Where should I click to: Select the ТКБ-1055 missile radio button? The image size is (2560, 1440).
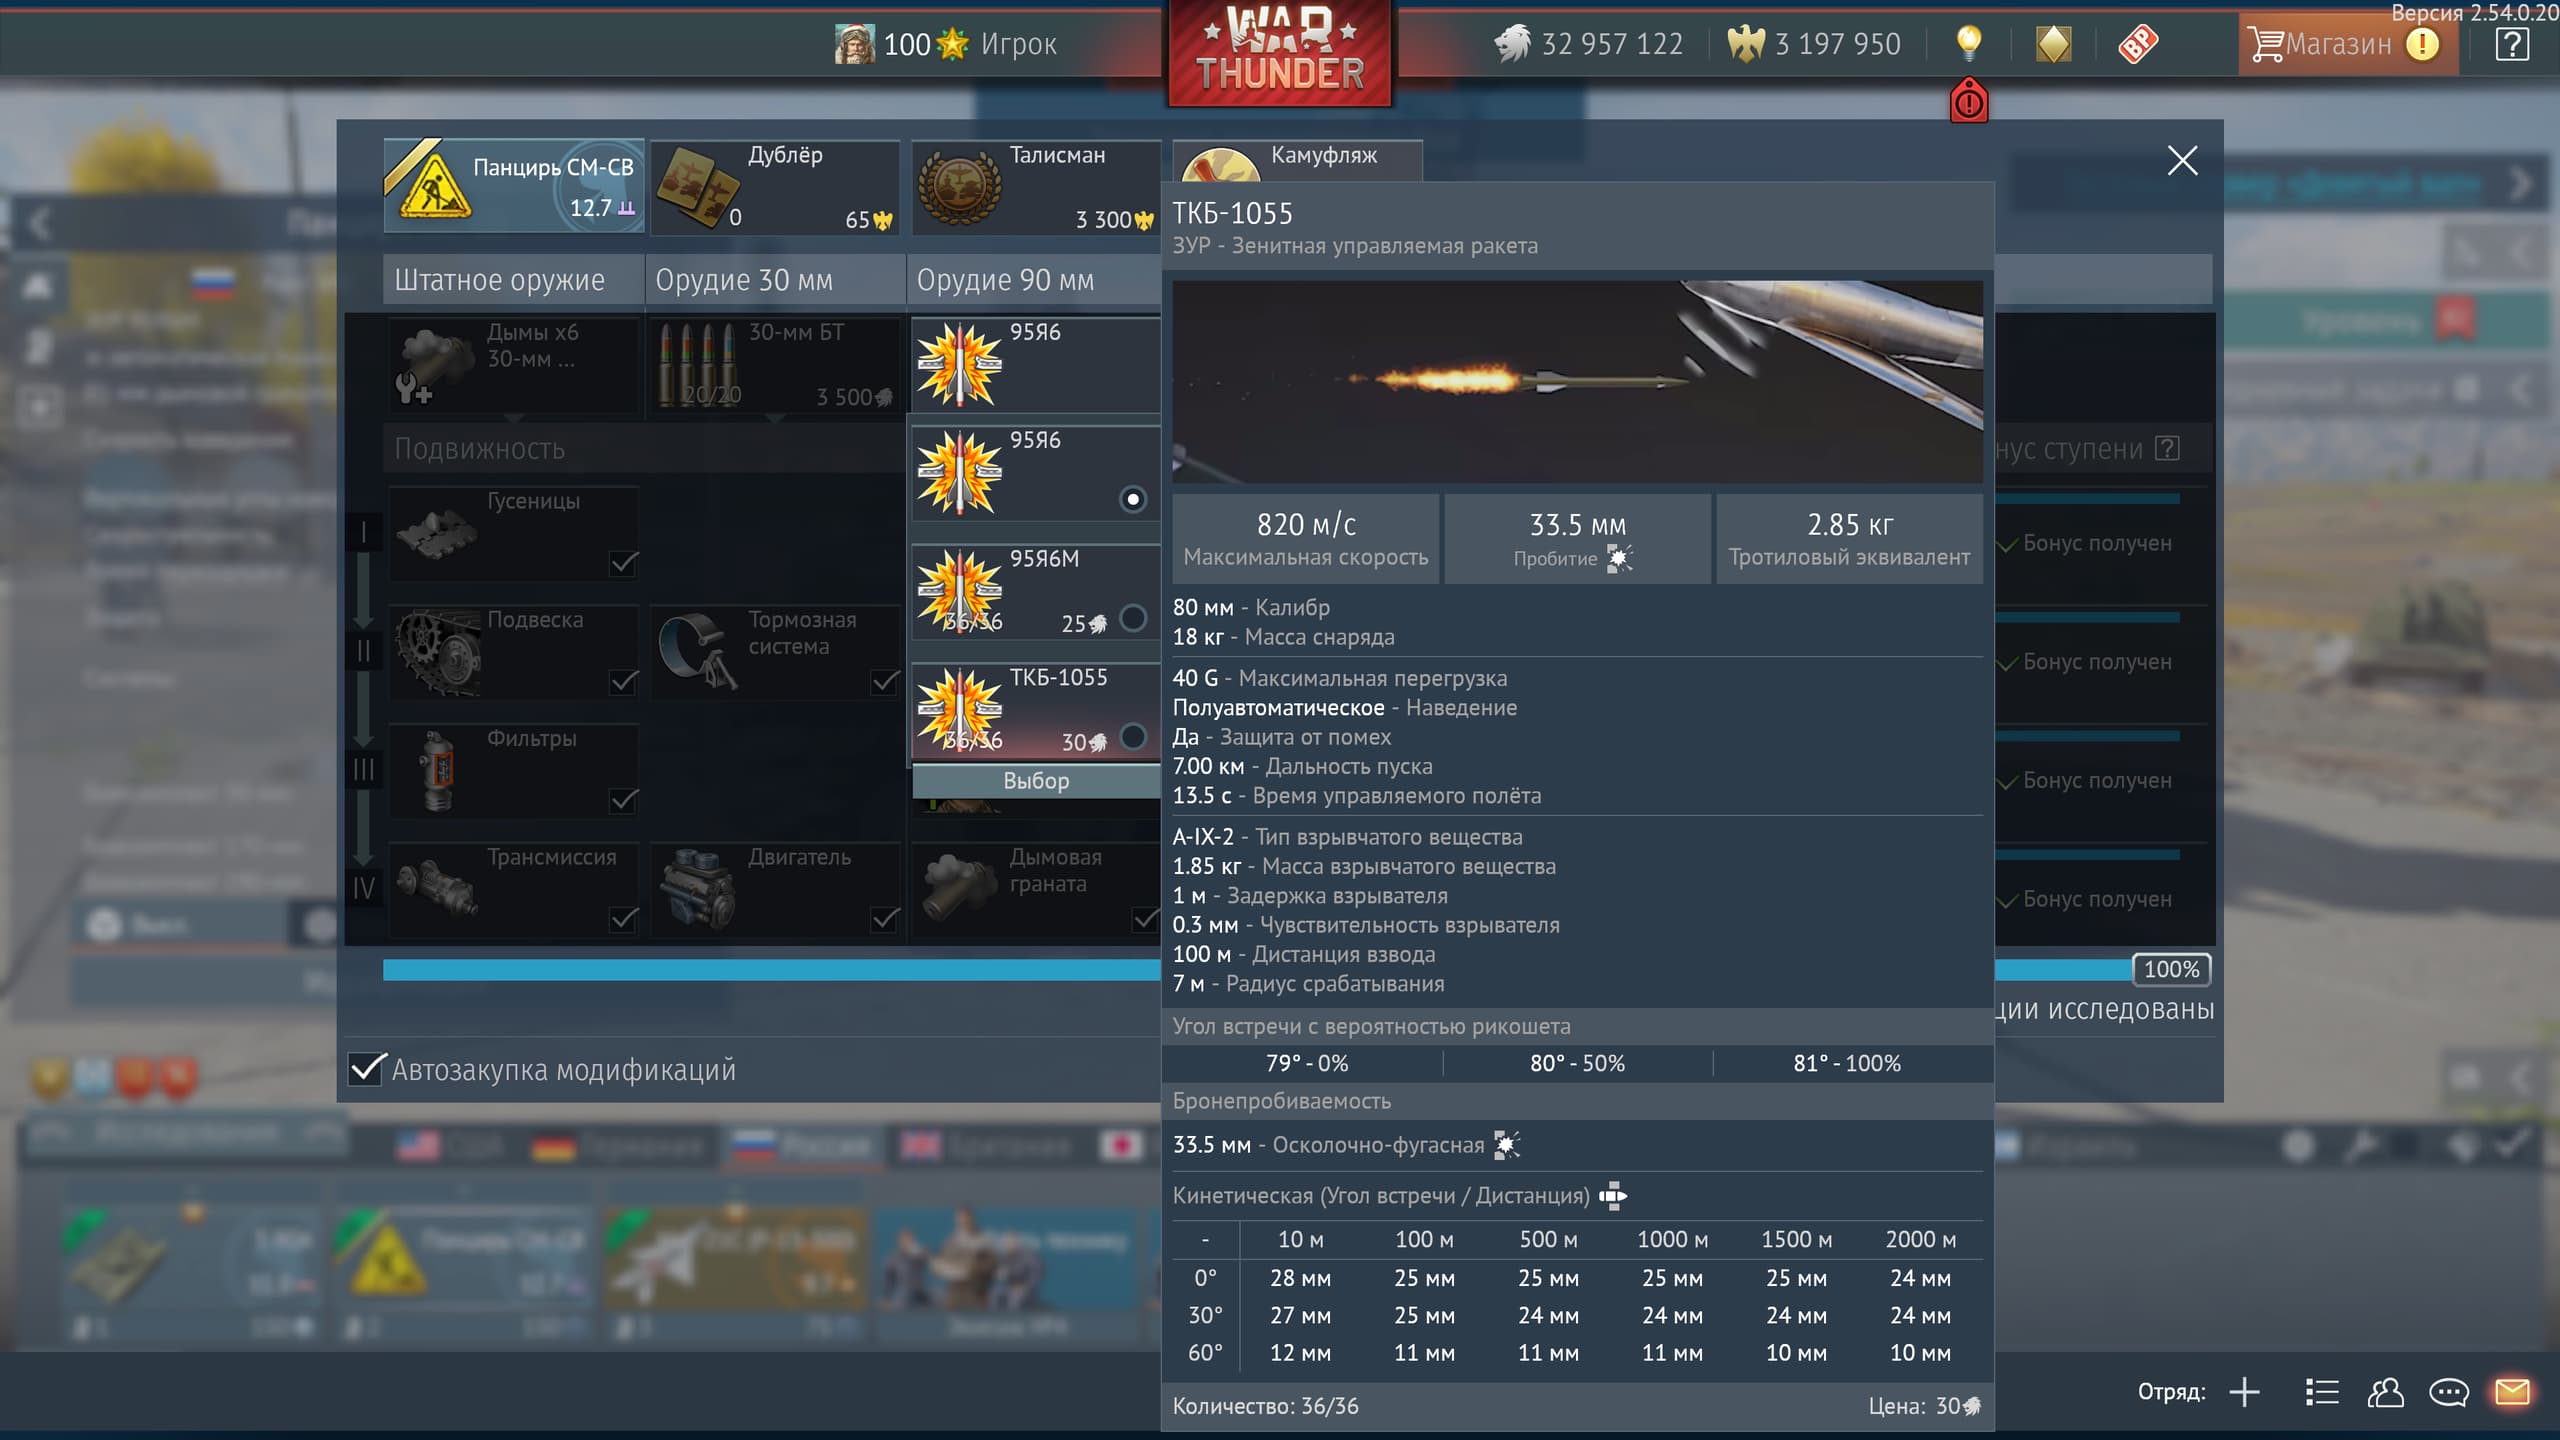click(1132, 737)
